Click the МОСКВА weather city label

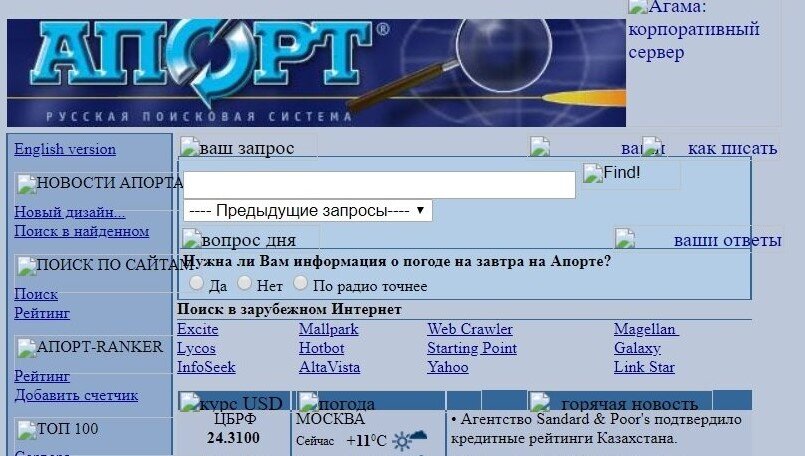coord(330,419)
